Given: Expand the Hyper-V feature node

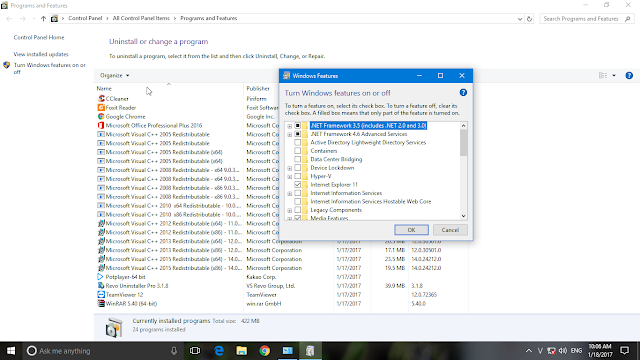Looking at the screenshot, I should coord(289,177).
